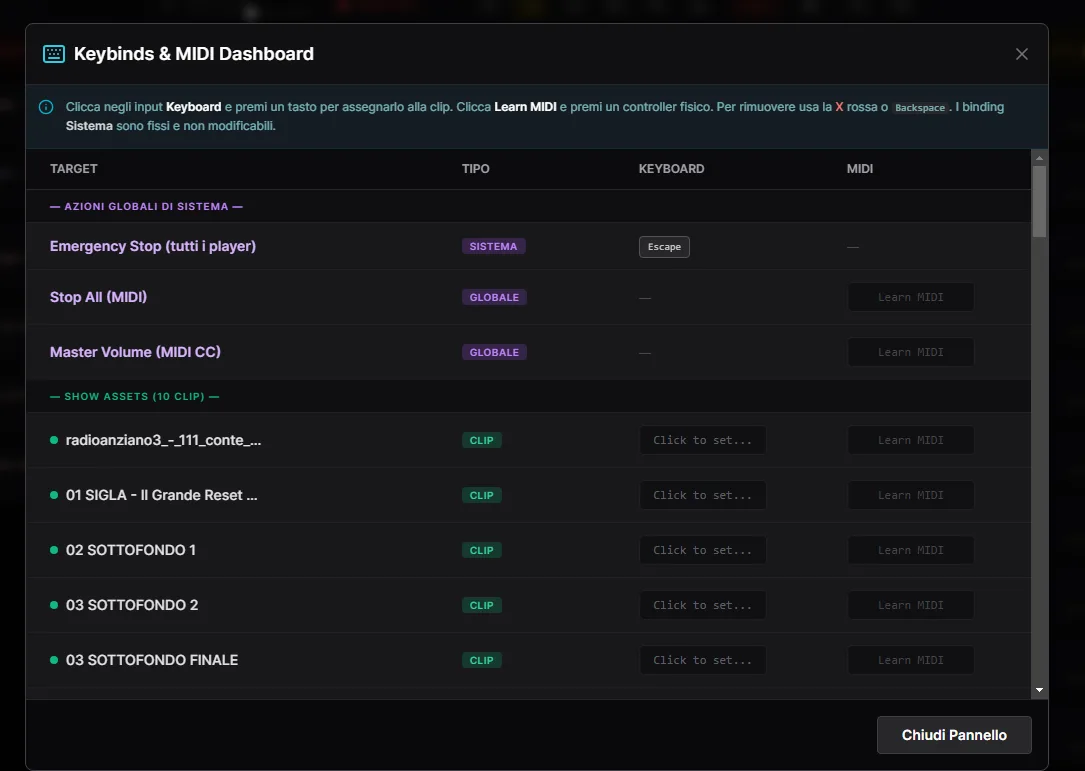Screen dimensions: 1085x771
Task: Click the 02 SOTTOFONDO 1 clip name
Action: coord(131,550)
